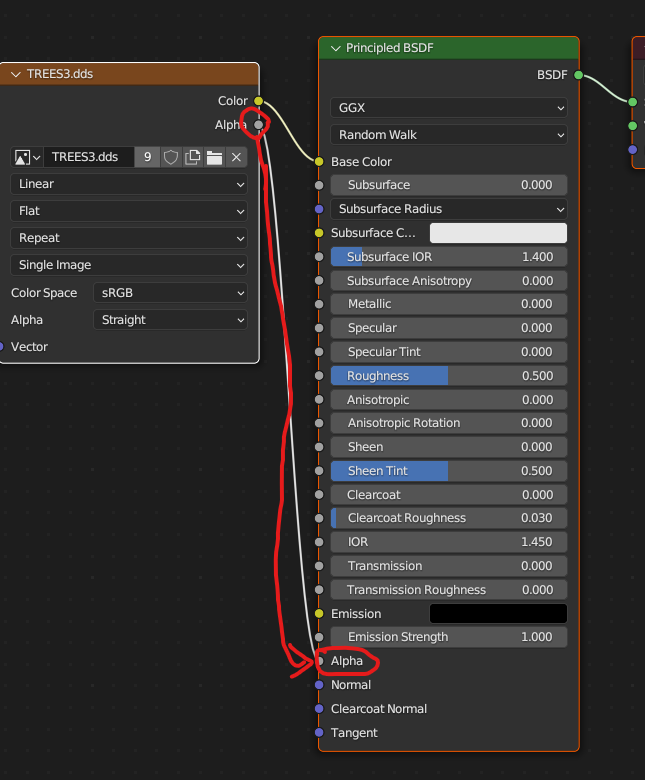
Task: Open the Random Walk subsurface method dropdown
Action: point(449,135)
